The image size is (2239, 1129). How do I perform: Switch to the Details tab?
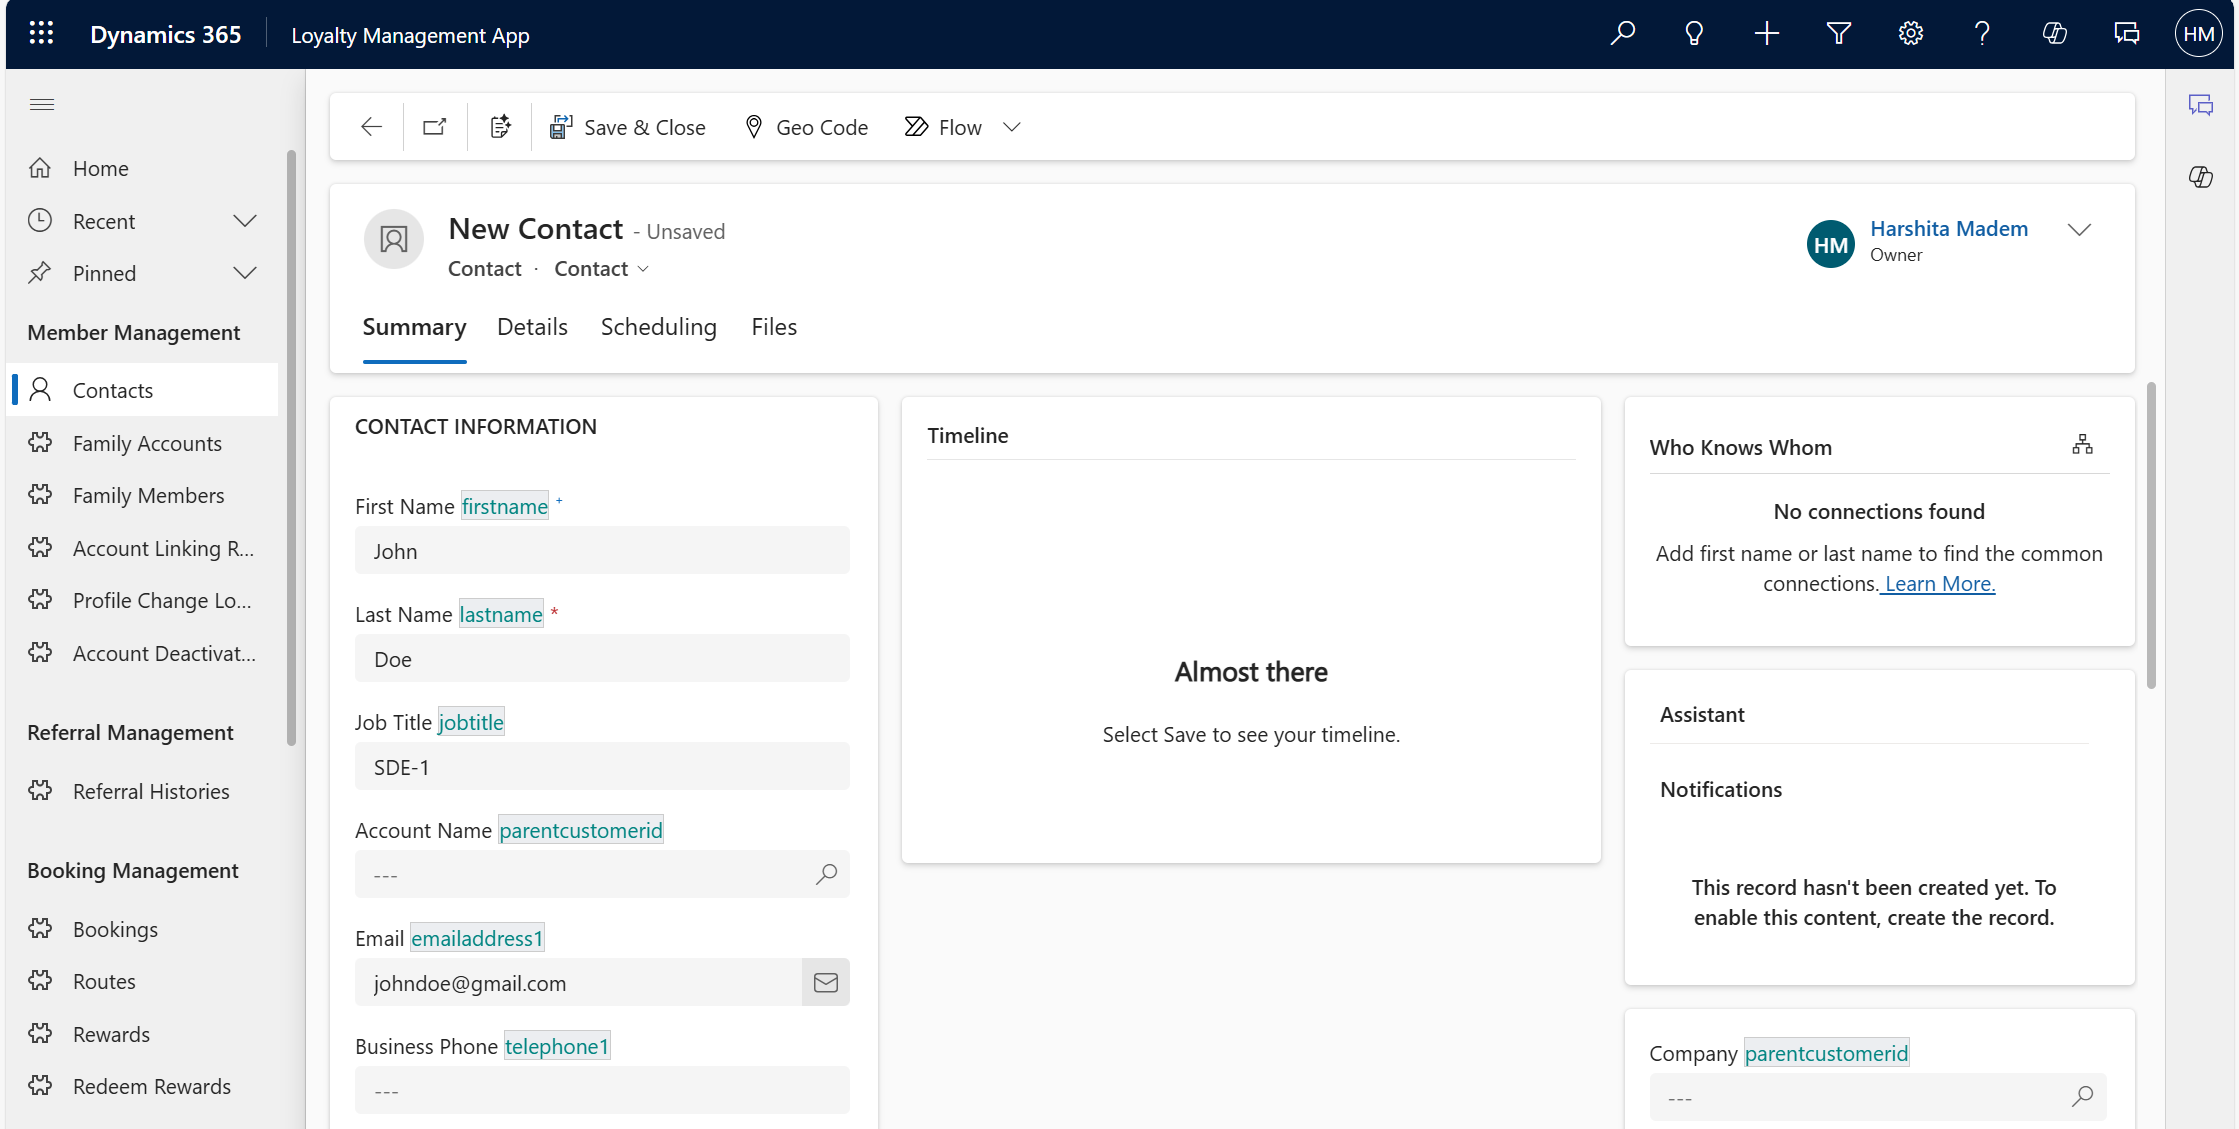coord(532,328)
